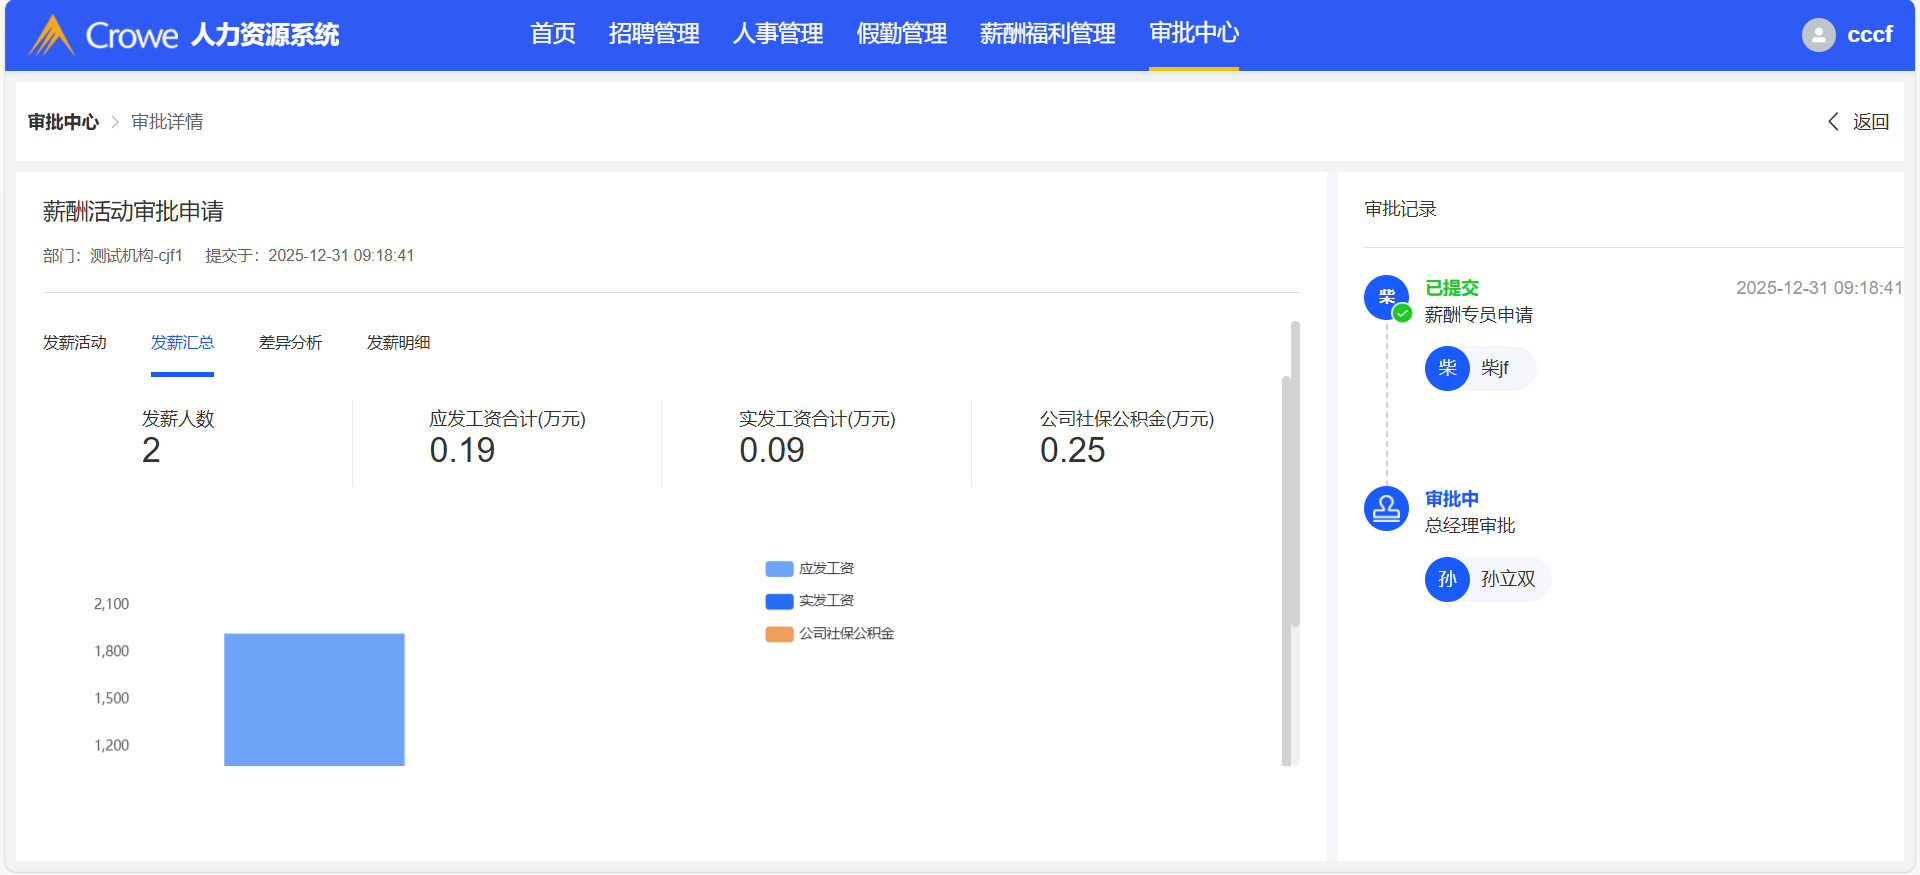1920x875 pixels.
Task: Click the breadcrumb separator arrow
Action: tap(115, 122)
